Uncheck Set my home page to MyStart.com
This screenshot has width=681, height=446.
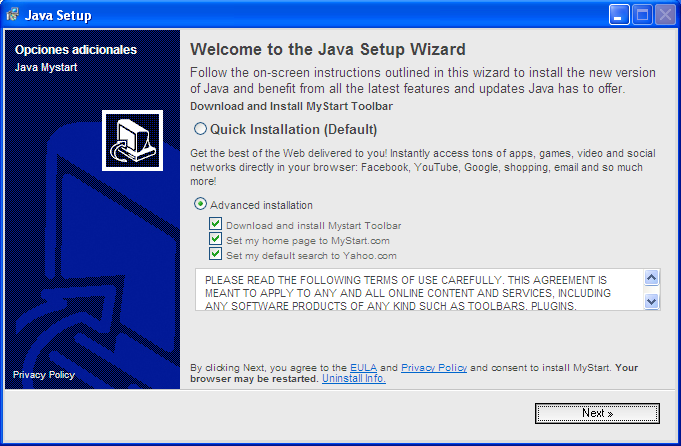pyautogui.click(x=215, y=239)
